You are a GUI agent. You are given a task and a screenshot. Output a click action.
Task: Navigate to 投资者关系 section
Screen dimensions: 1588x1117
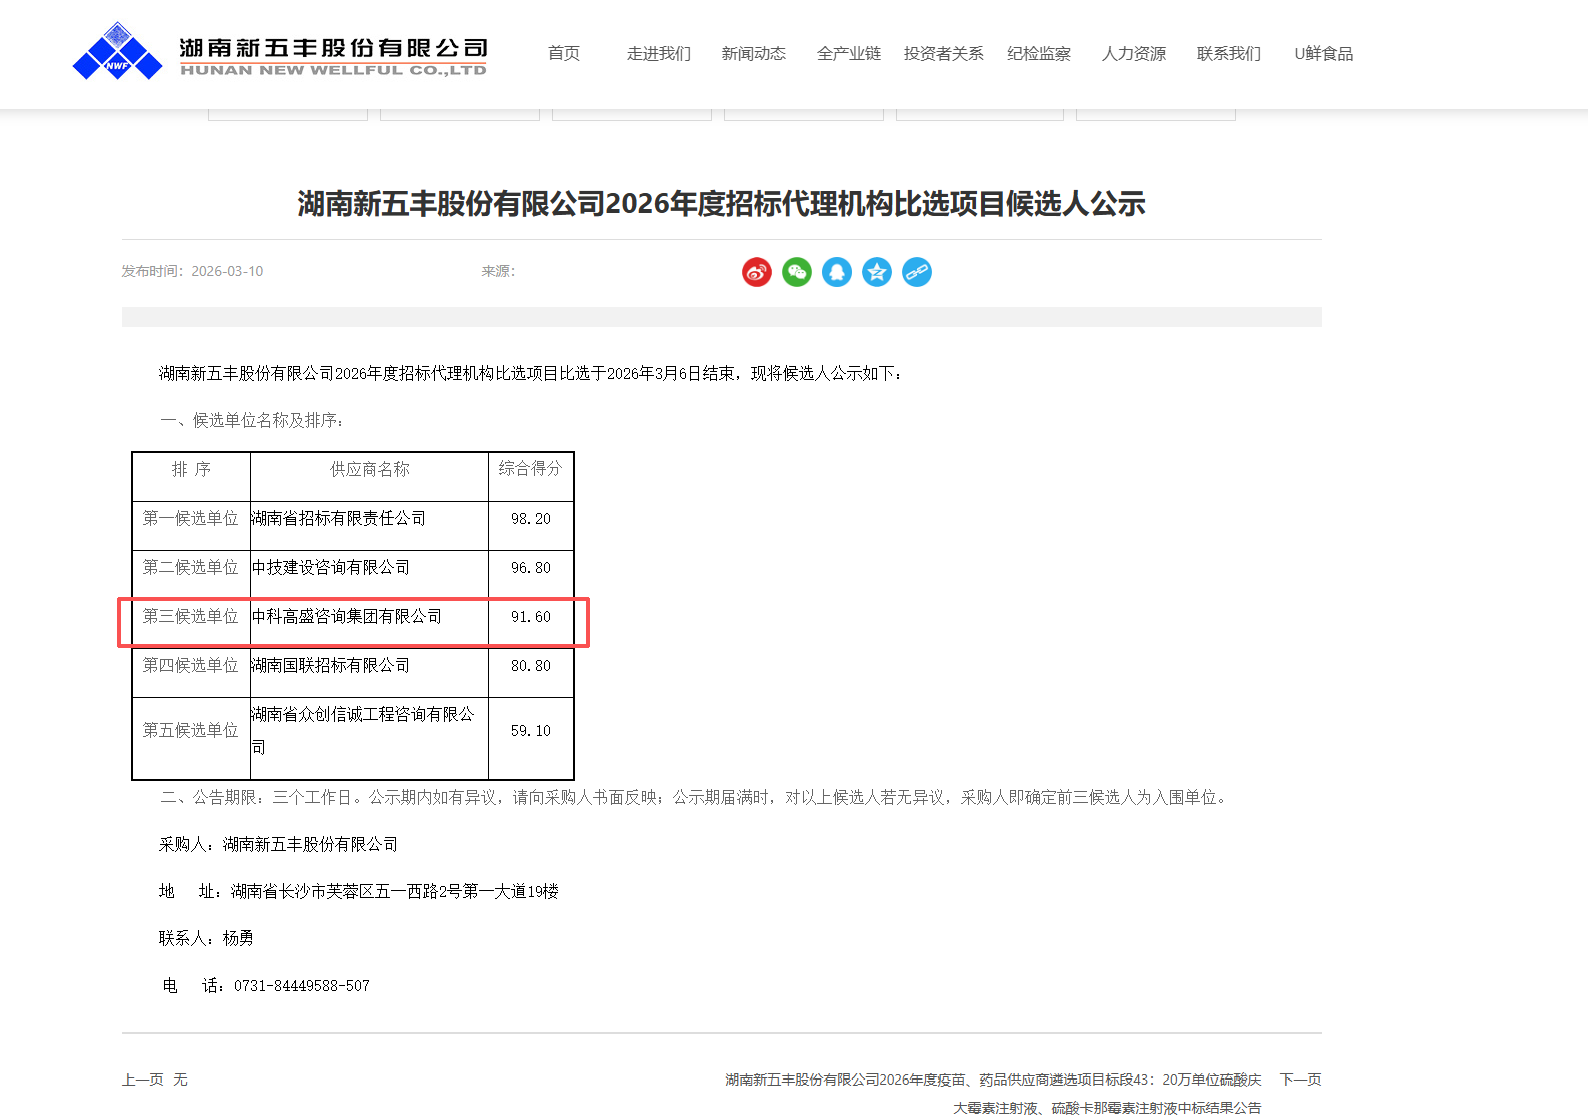[943, 54]
